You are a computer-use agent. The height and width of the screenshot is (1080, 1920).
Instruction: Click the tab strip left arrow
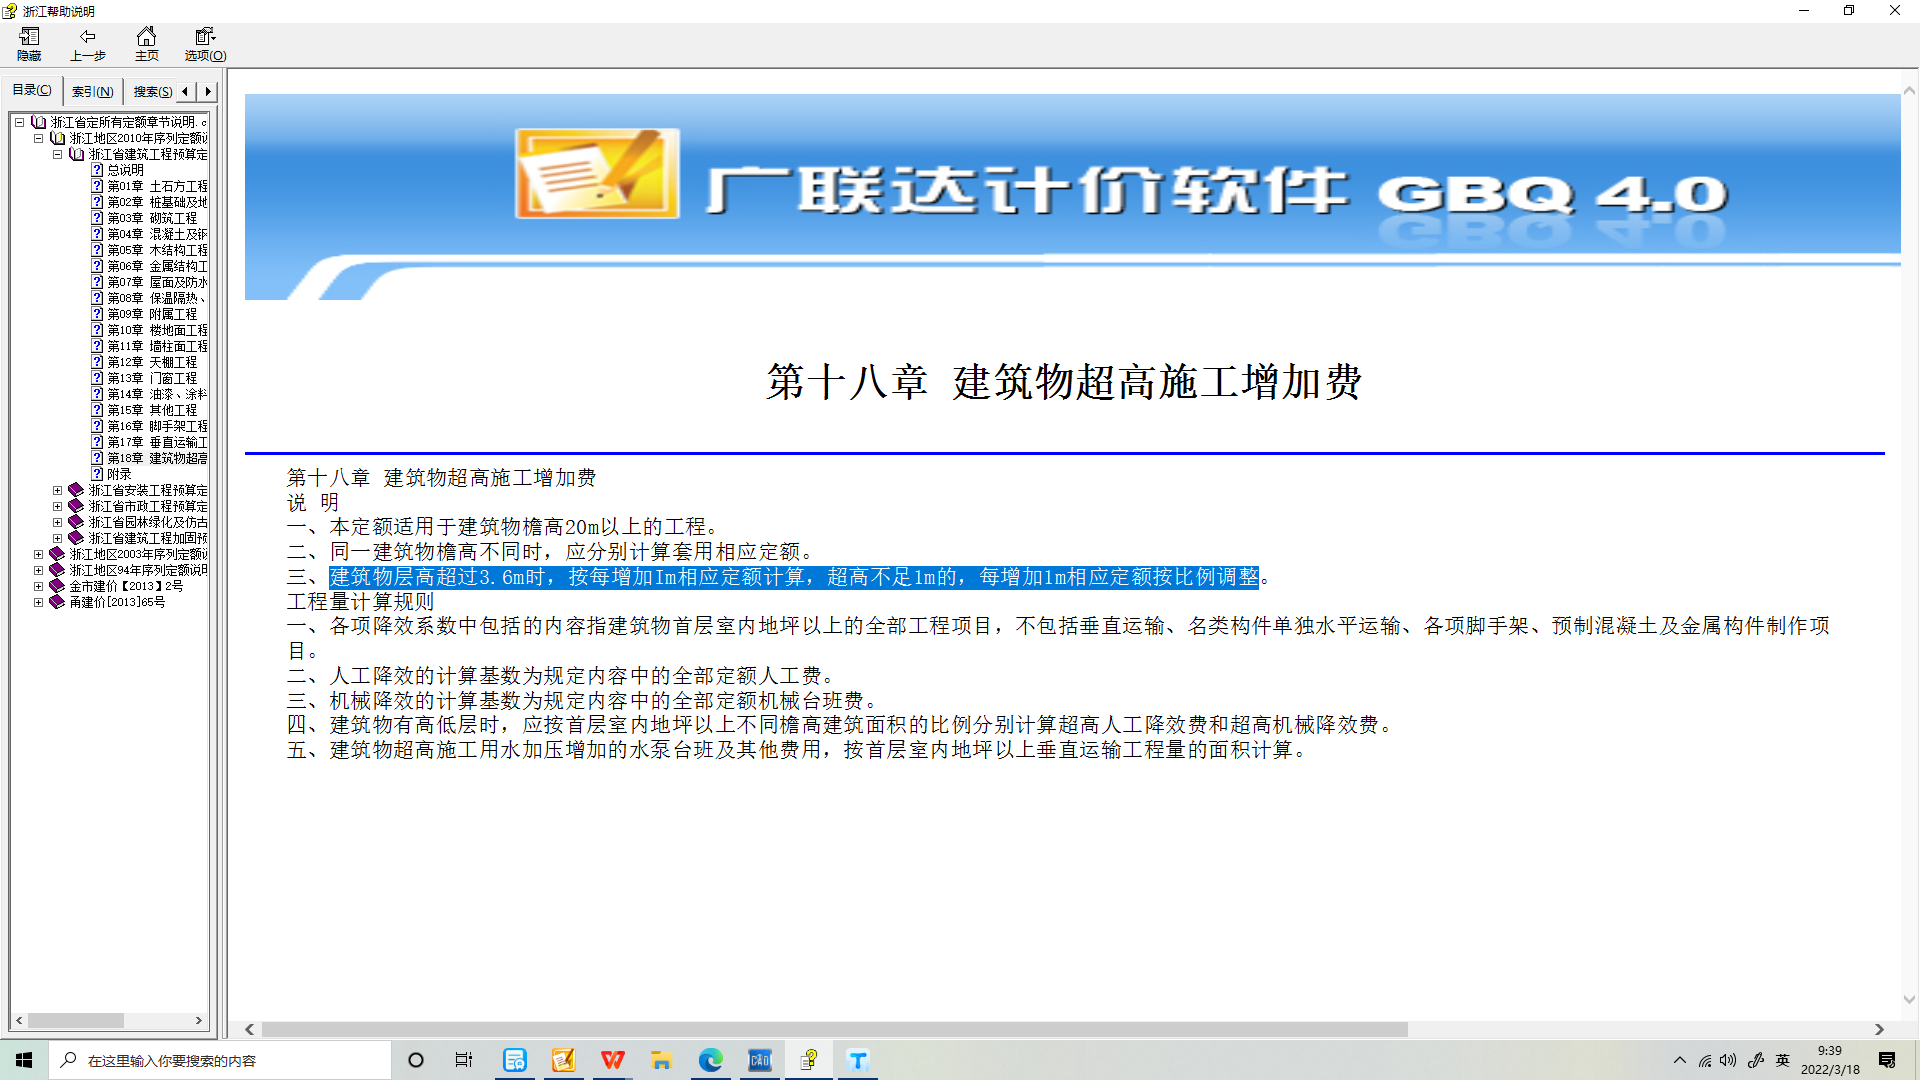point(185,91)
